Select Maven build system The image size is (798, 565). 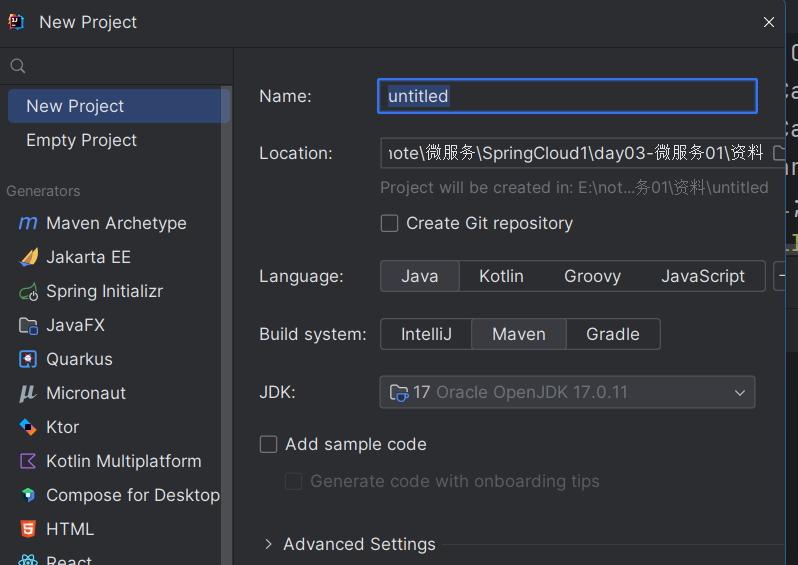click(519, 334)
